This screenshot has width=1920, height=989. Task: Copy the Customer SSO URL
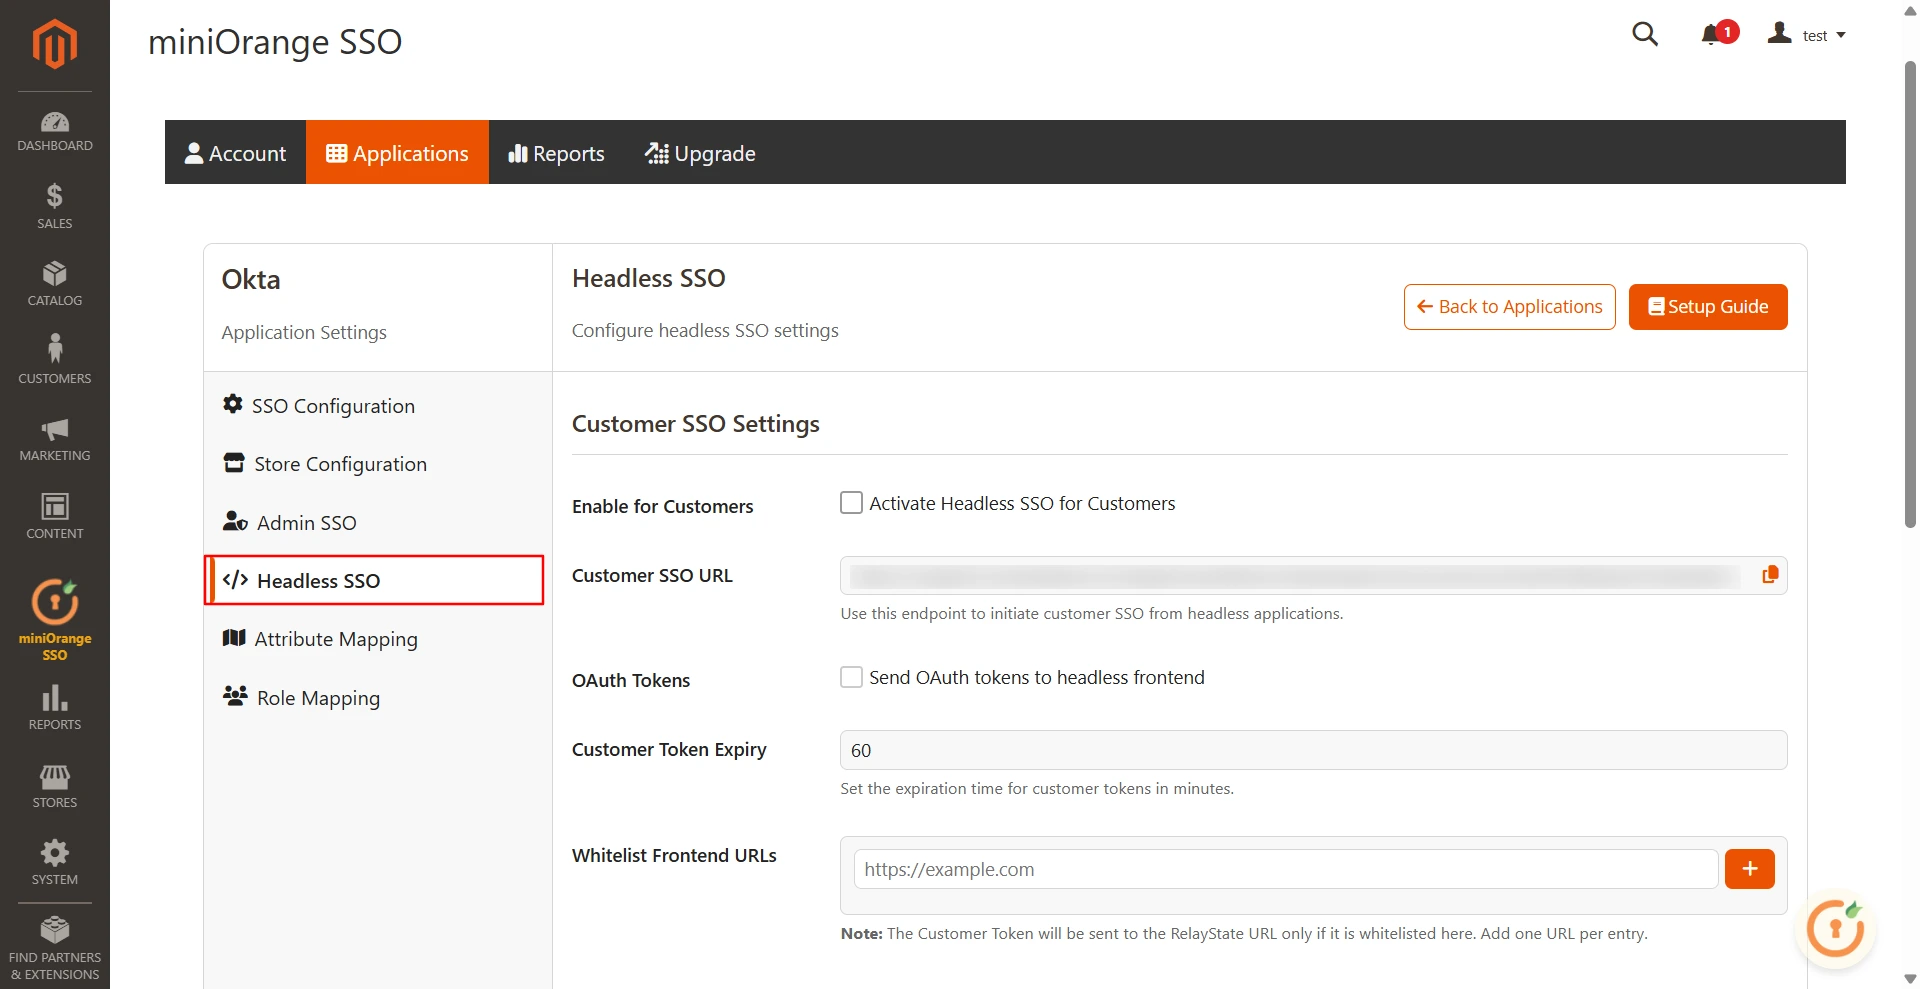1769,574
